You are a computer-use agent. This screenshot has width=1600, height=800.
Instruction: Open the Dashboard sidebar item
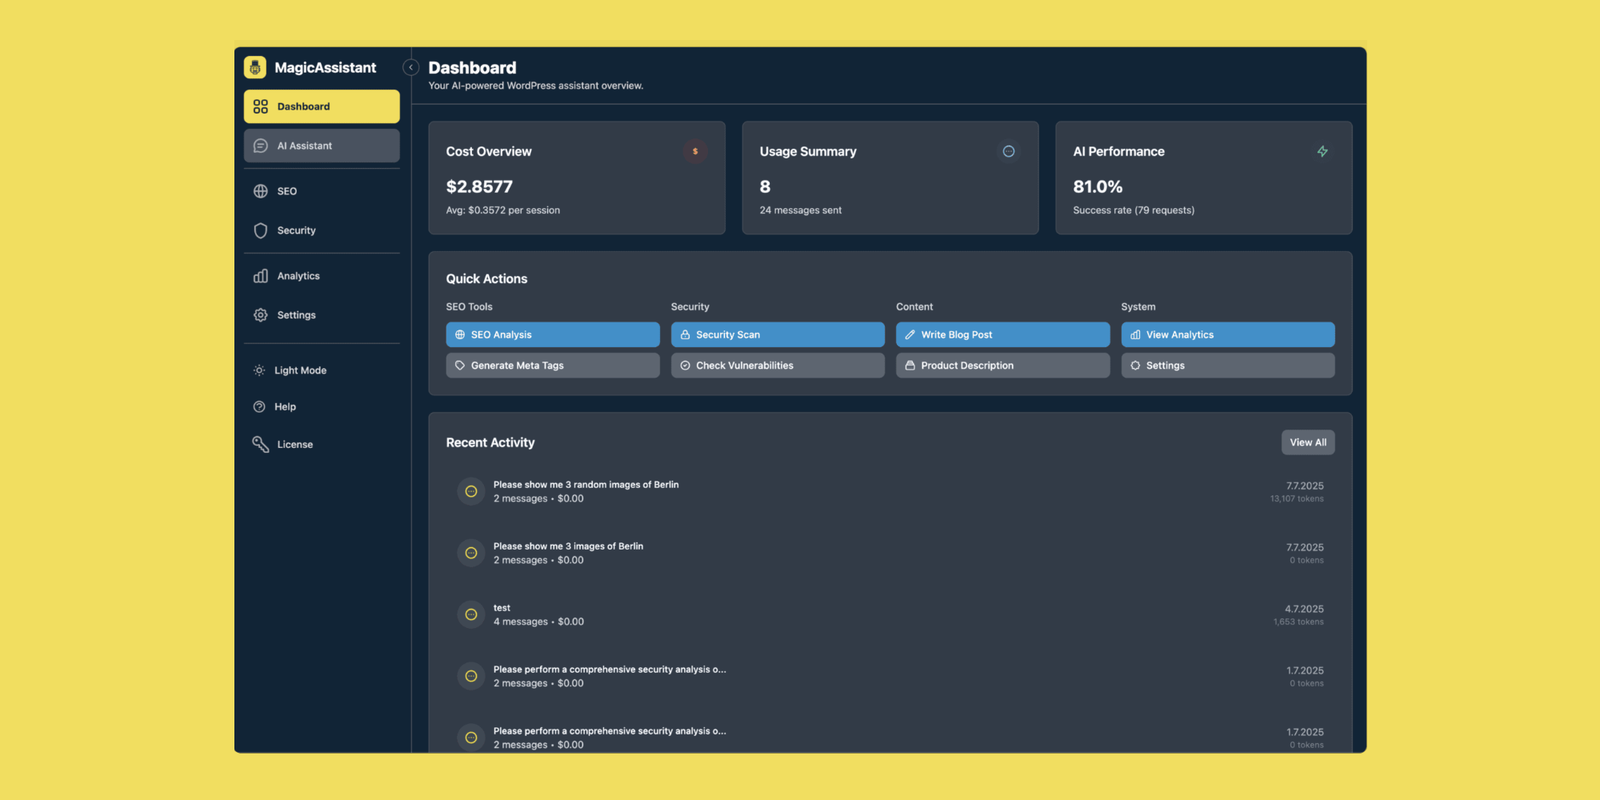click(x=321, y=106)
